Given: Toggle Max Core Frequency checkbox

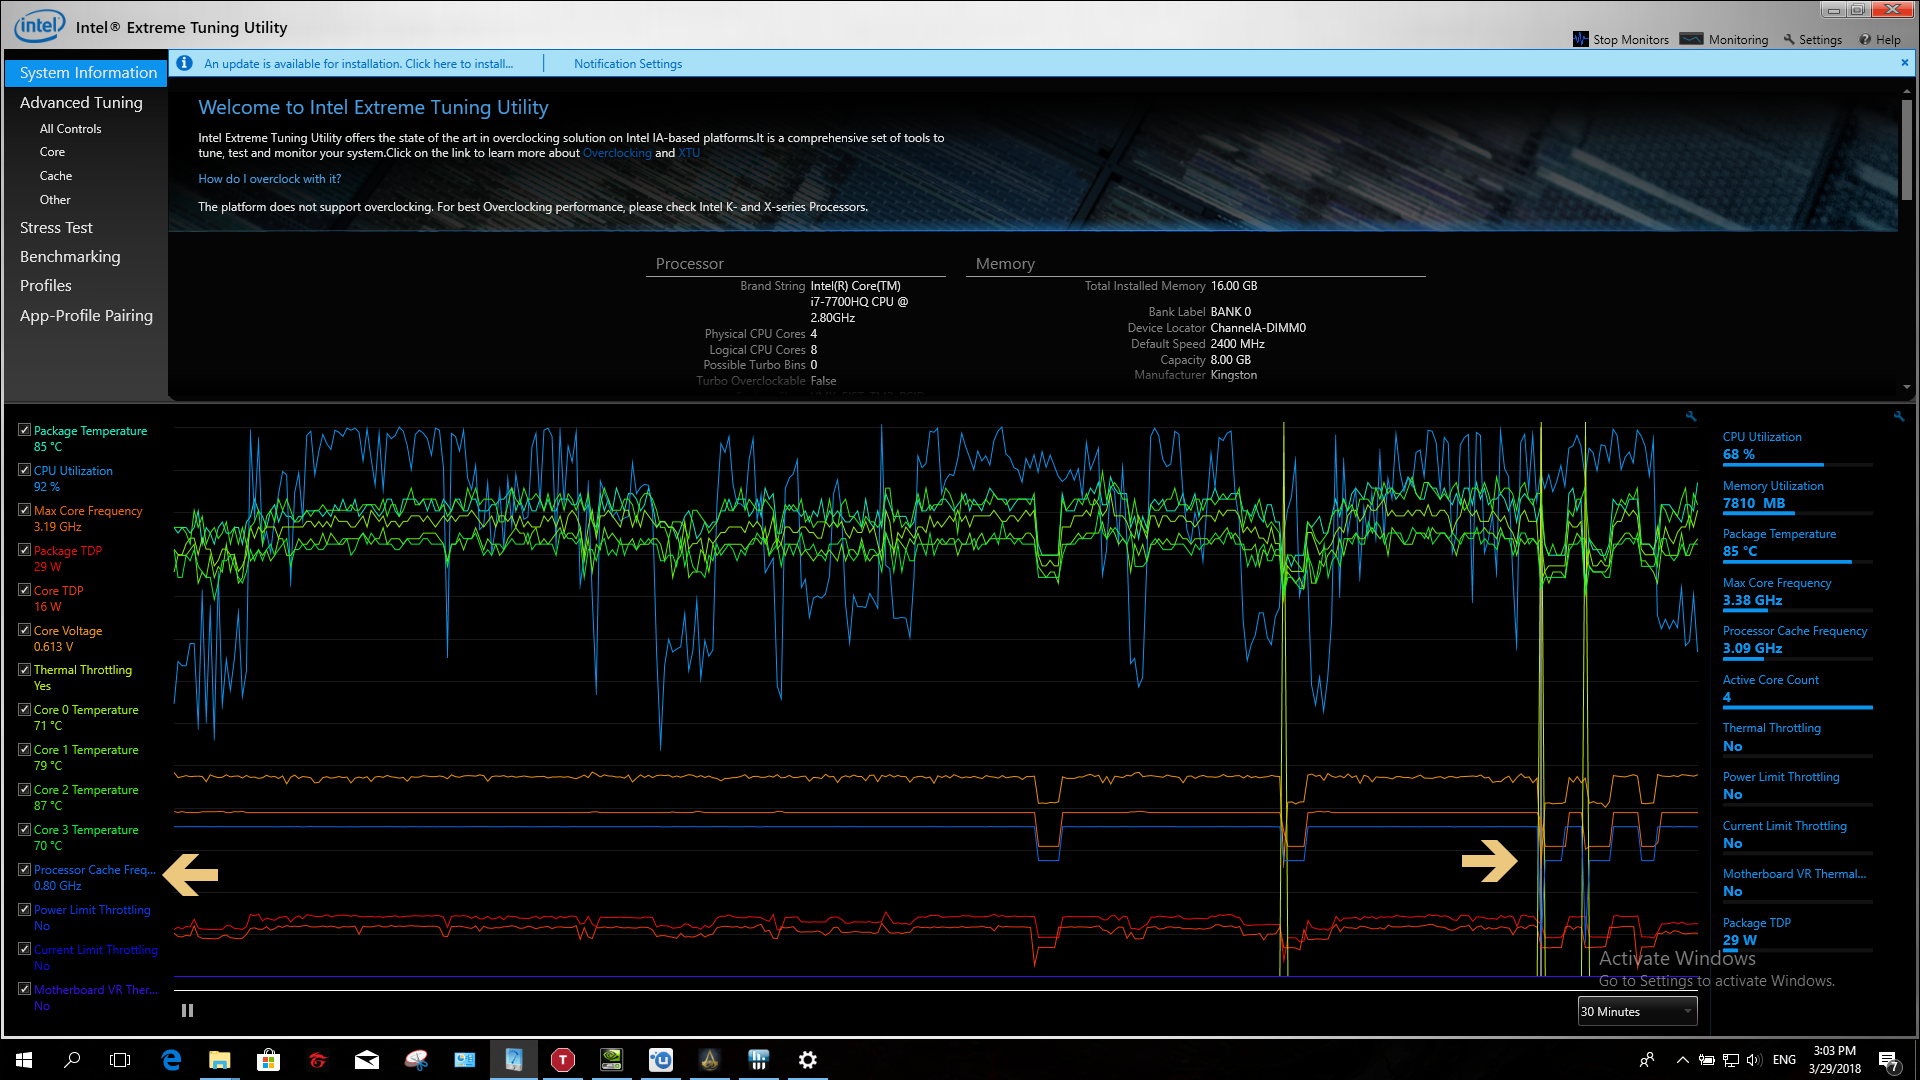Looking at the screenshot, I should 24,510.
